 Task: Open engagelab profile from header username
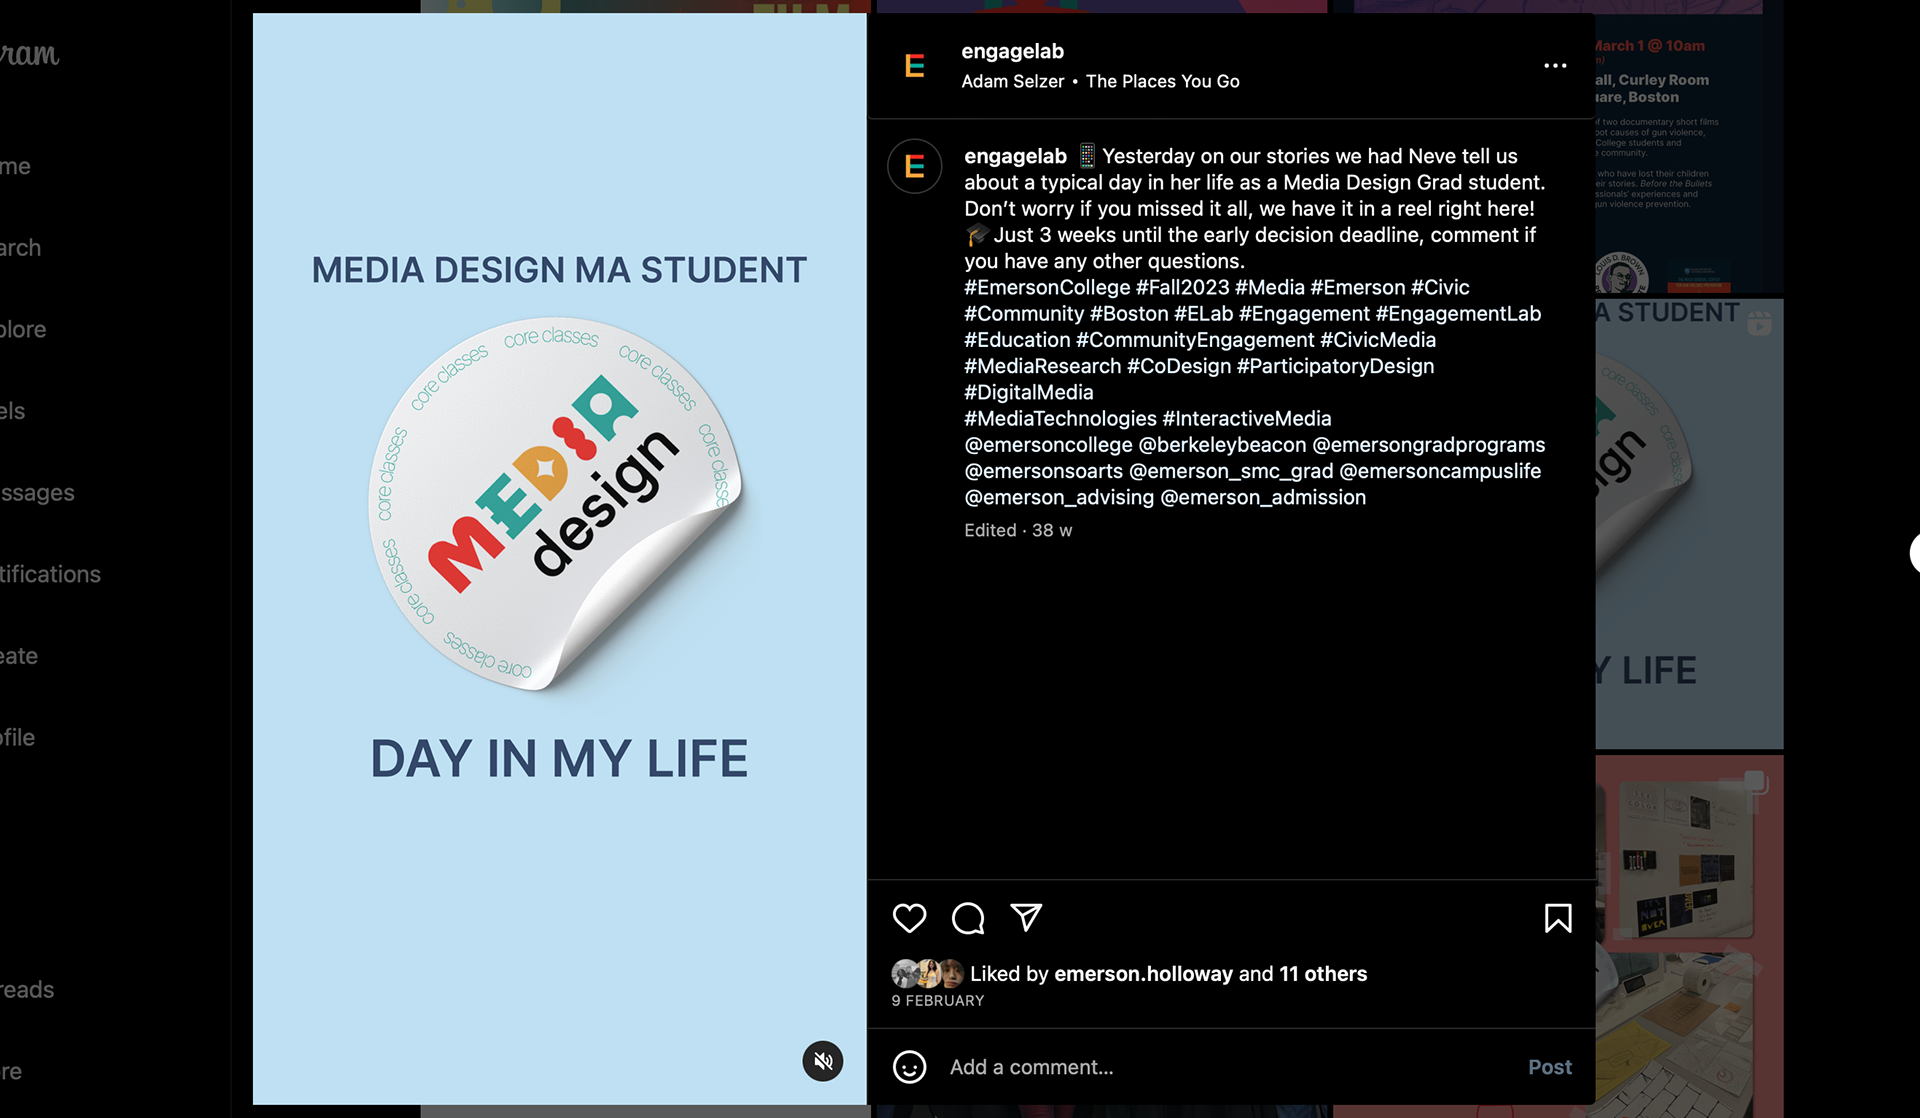(1012, 51)
